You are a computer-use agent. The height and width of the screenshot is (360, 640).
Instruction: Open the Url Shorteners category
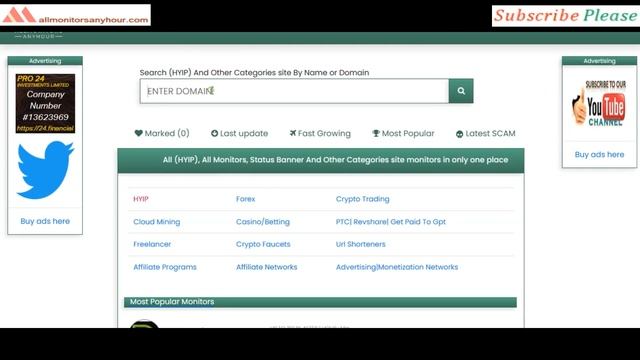point(360,244)
